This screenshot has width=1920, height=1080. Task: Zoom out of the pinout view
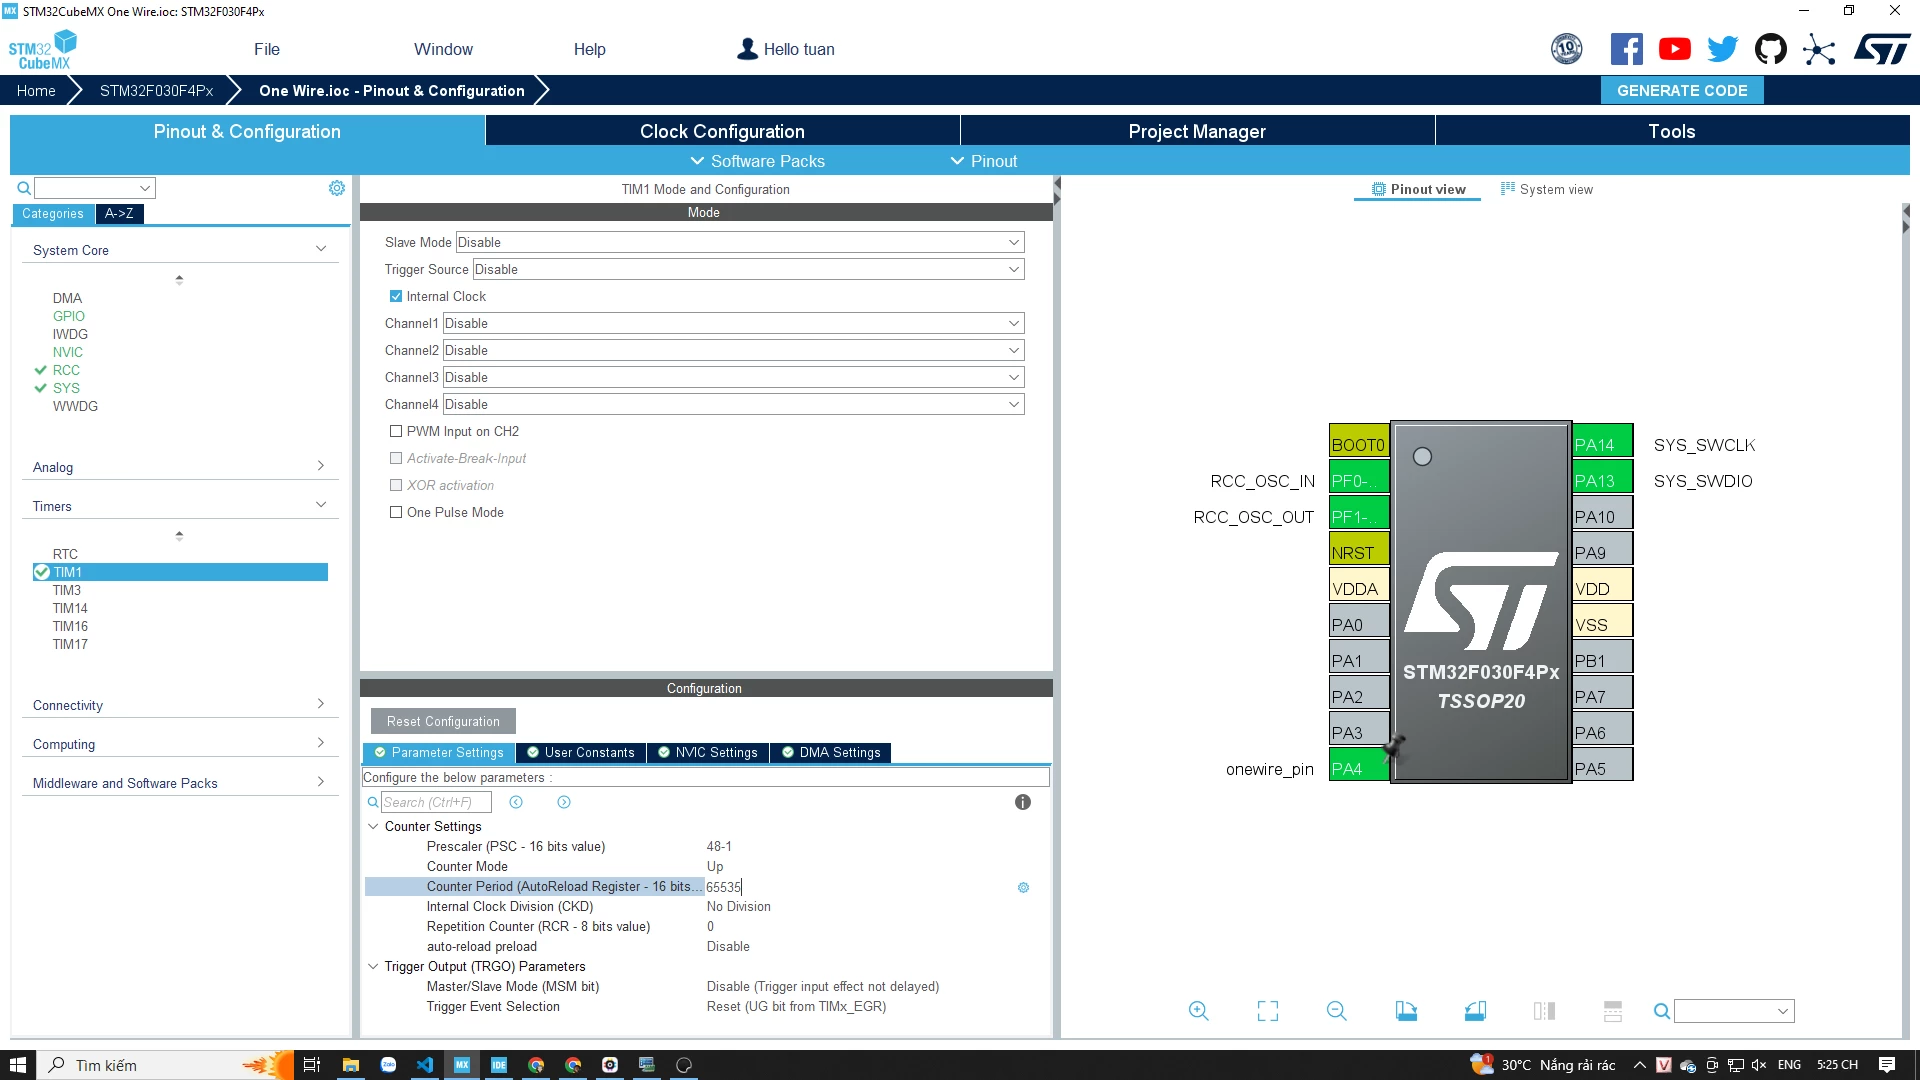click(1336, 1011)
